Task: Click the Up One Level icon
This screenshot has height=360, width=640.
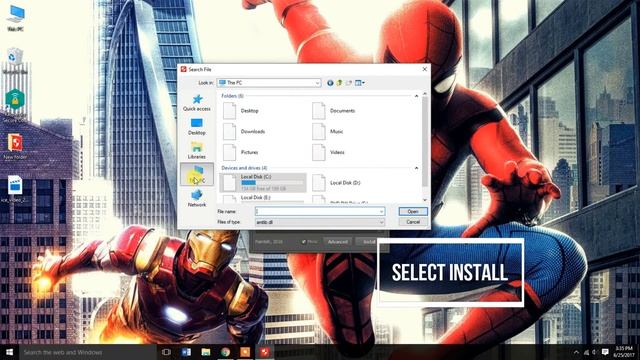Action: point(339,83)
